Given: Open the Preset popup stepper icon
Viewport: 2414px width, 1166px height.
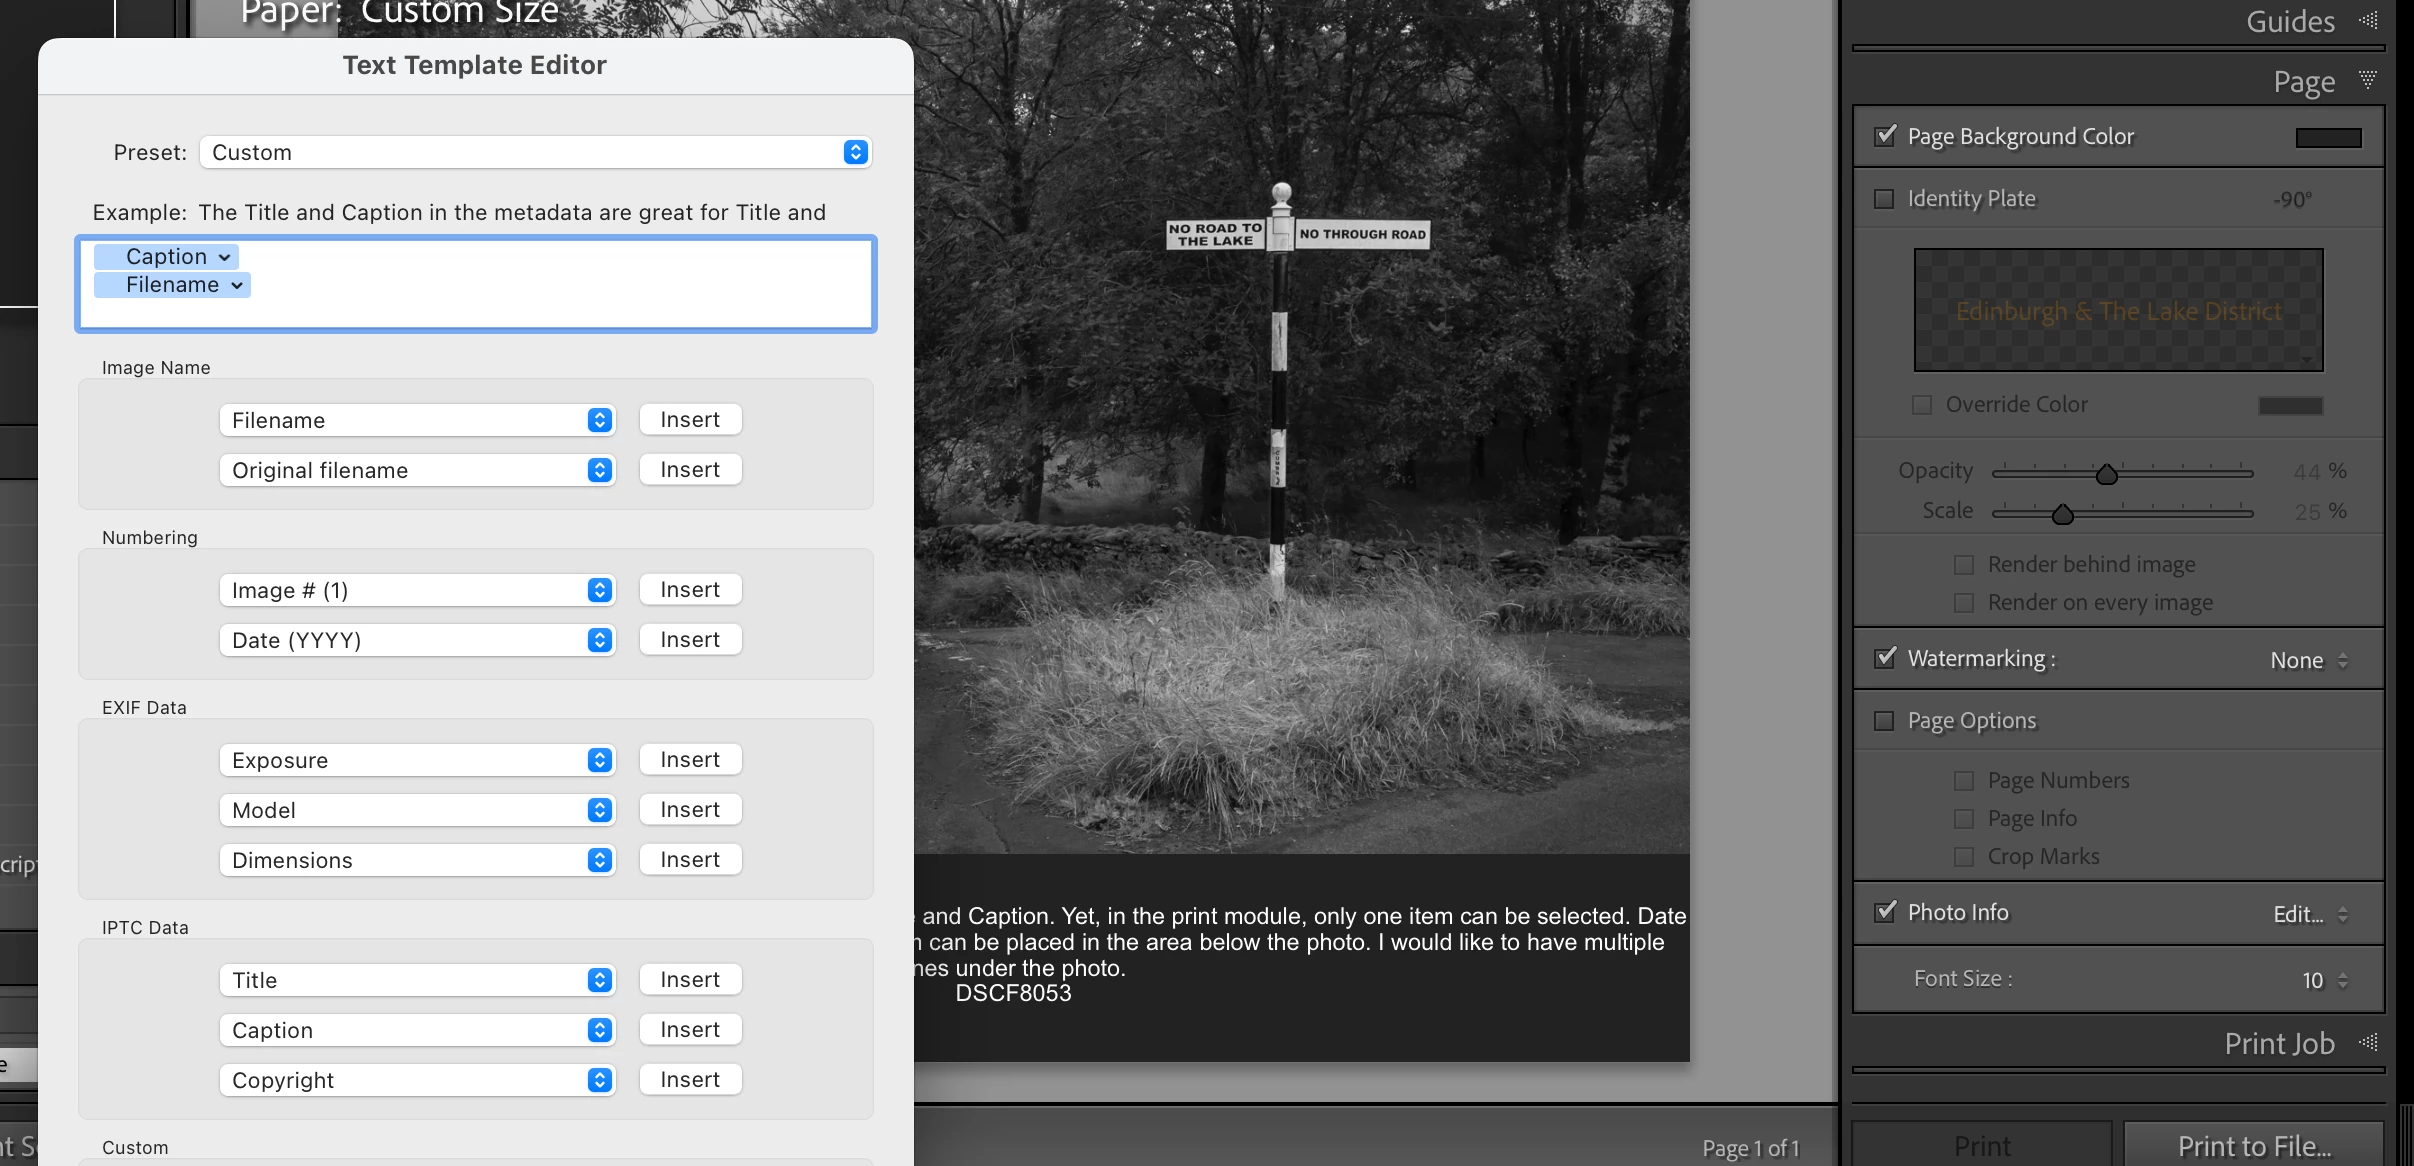Looking at the screenshot, I should click(855, 152).
